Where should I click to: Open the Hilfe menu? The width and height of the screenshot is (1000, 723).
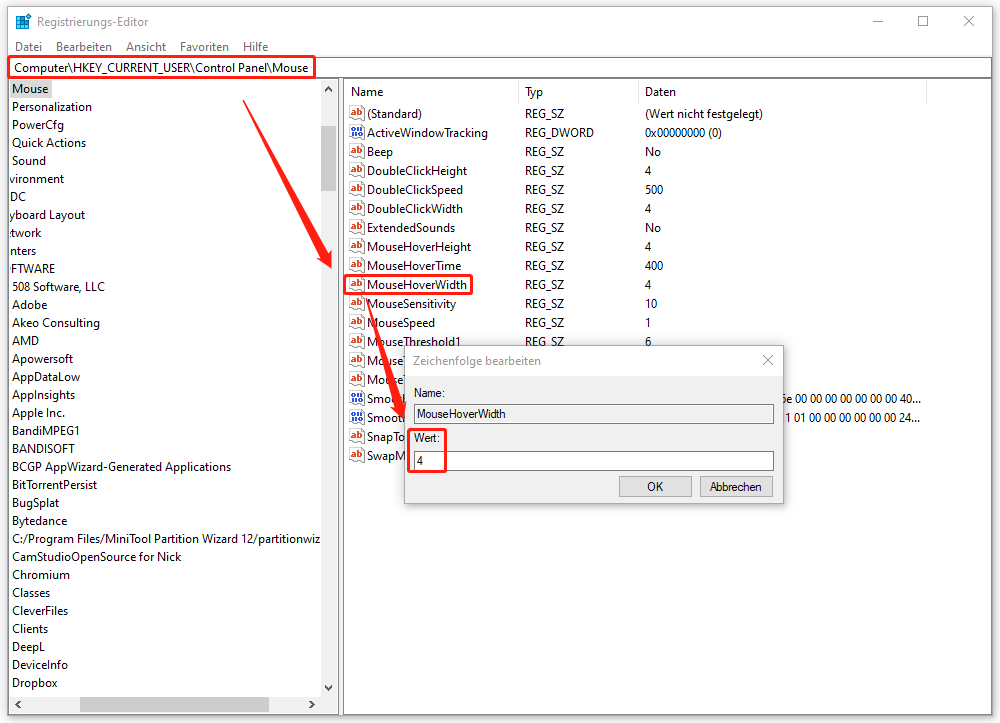255,47
